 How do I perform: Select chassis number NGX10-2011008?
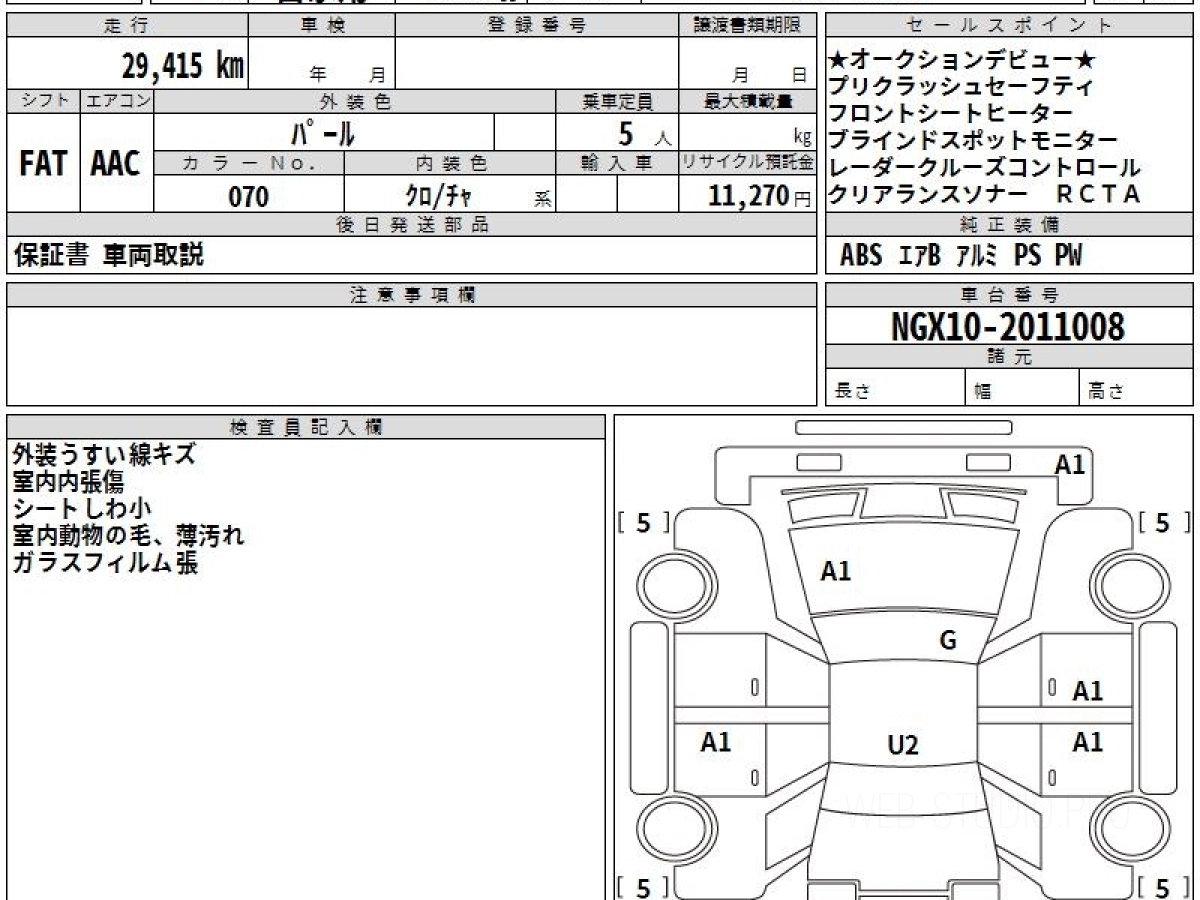(1008, 326)
